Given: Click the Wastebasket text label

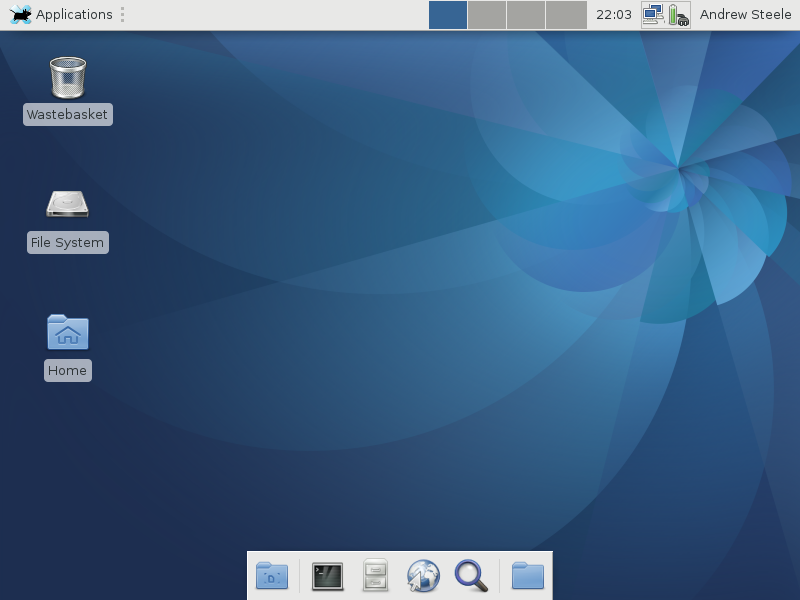Looking at the screenshot, I should (x=67, y=115).
